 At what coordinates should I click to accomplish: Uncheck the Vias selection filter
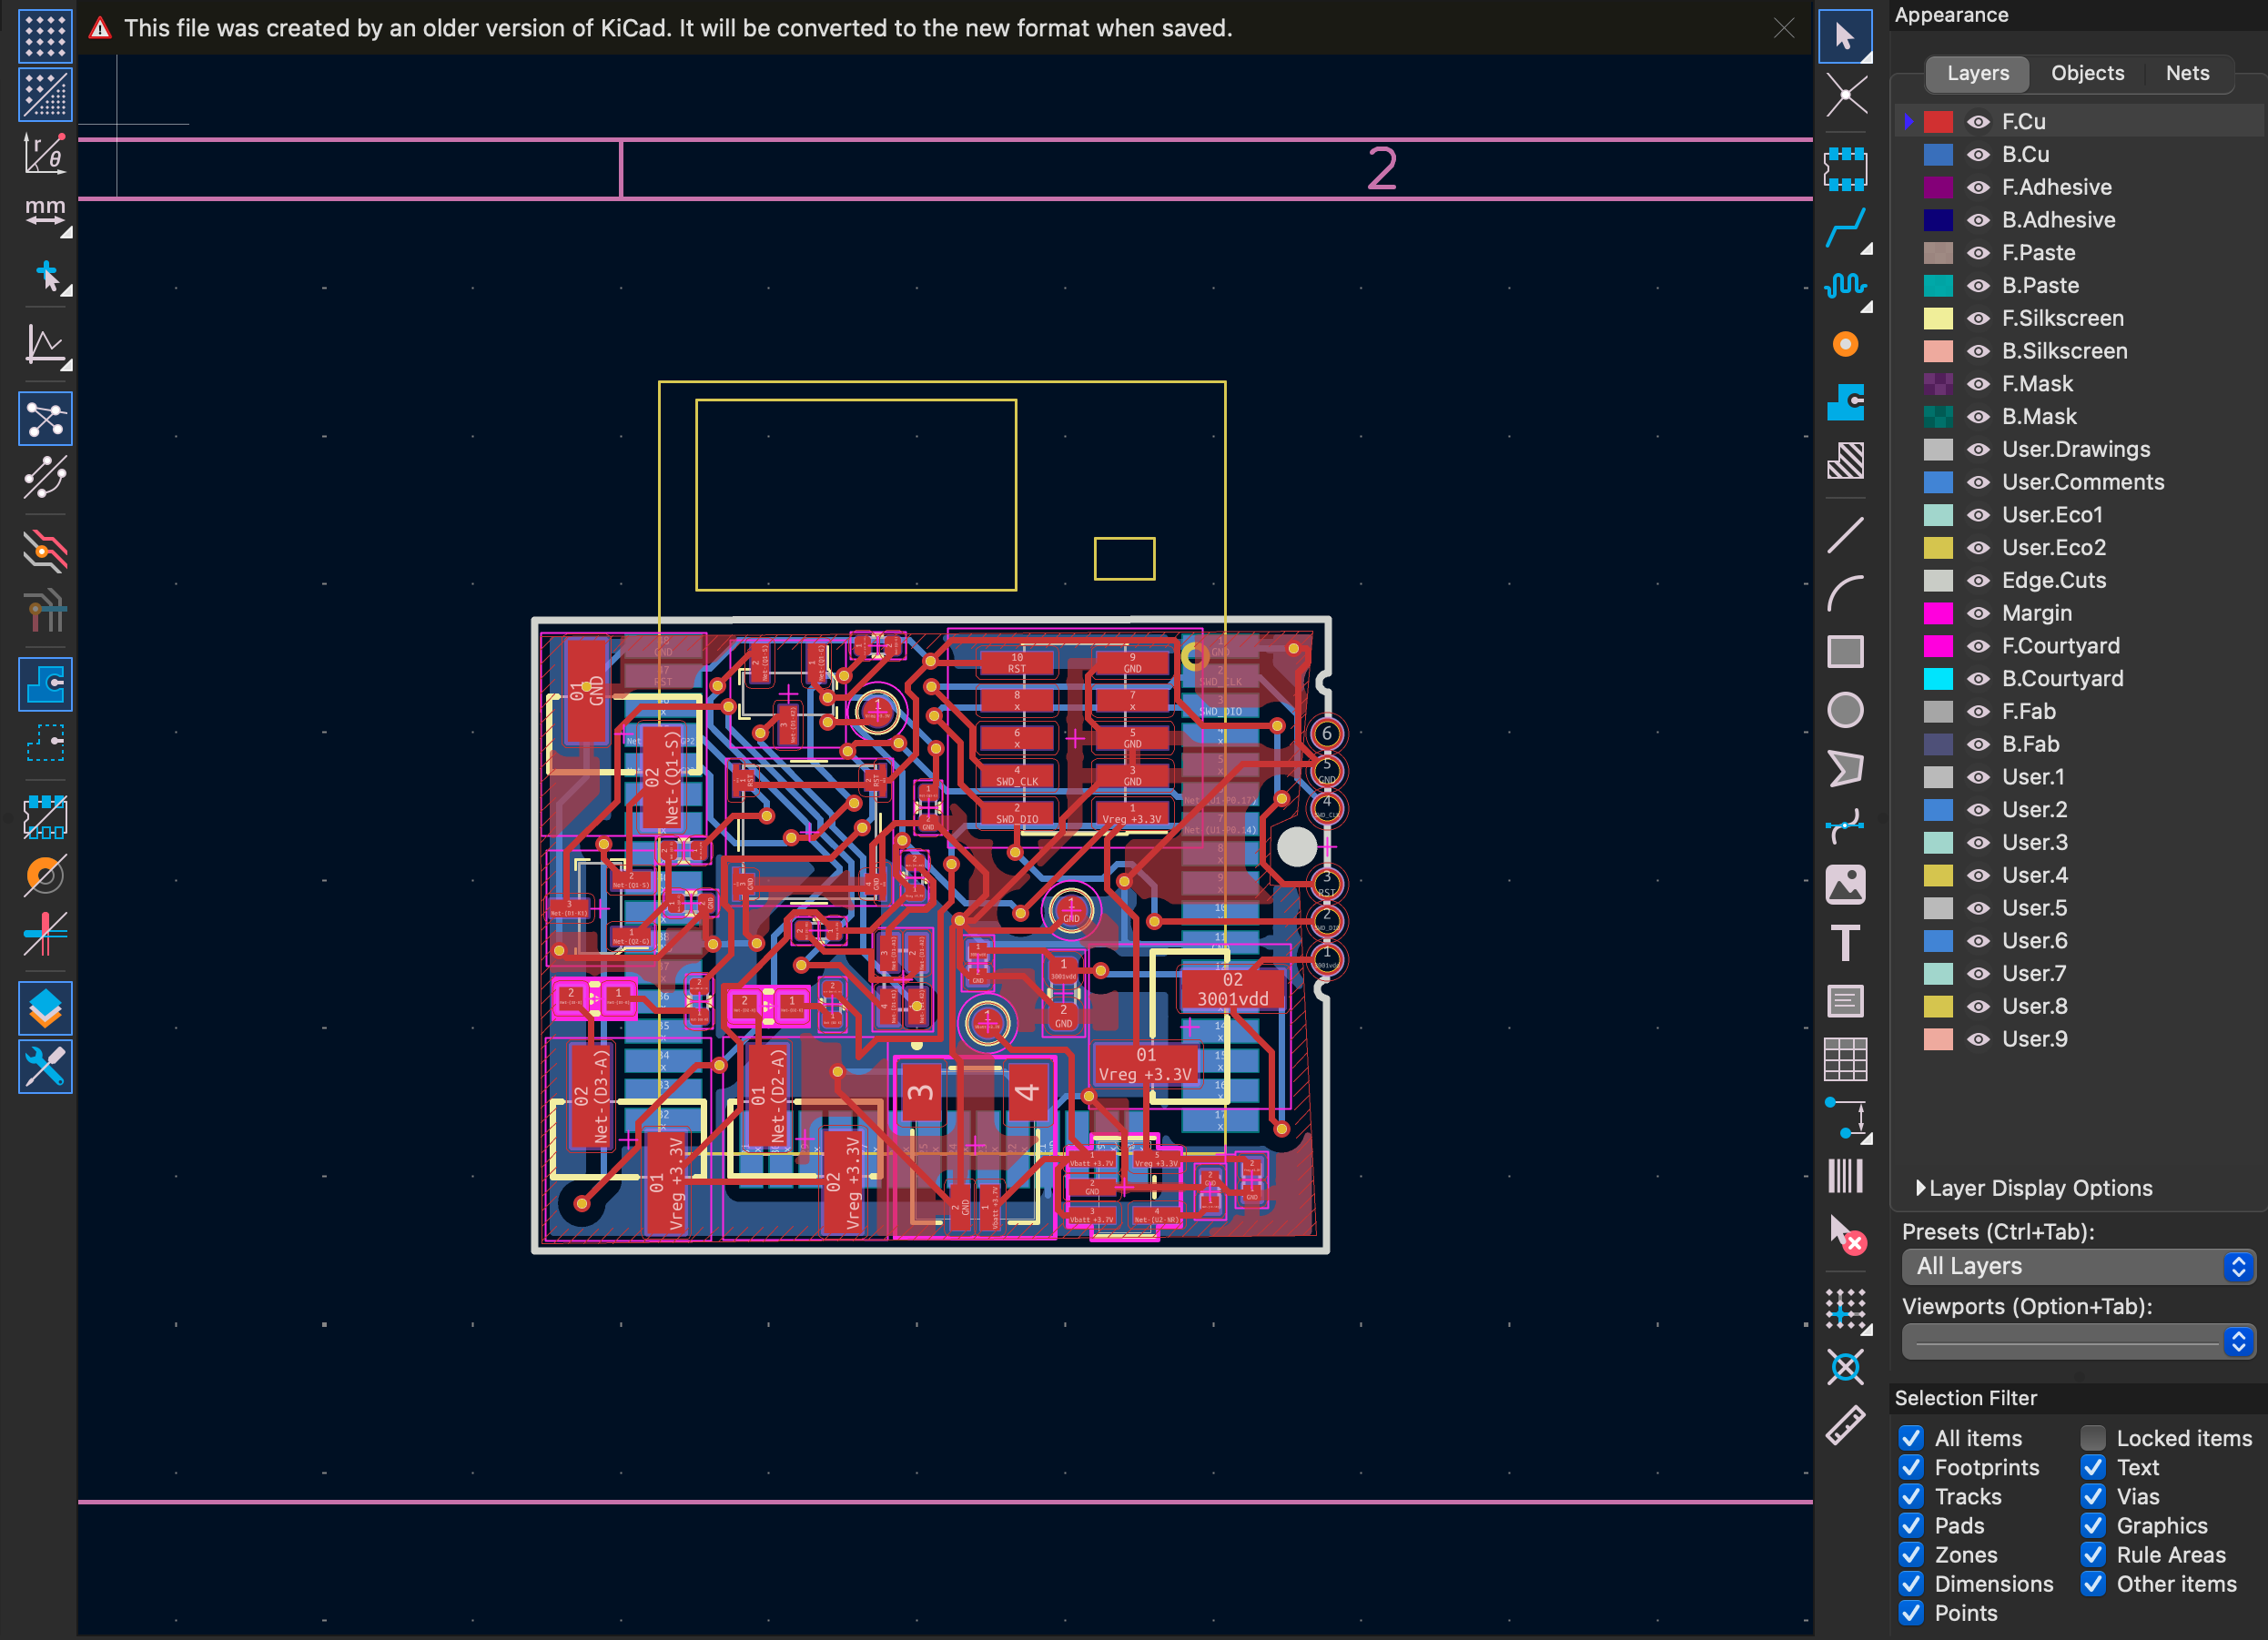[x=2093, y=1496]
